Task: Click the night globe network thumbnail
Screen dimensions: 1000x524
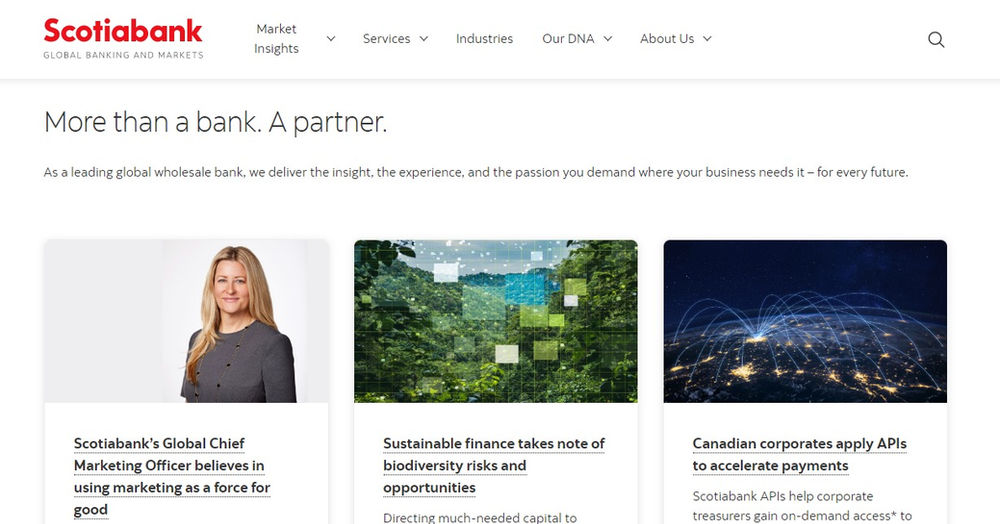Action: 805,321
